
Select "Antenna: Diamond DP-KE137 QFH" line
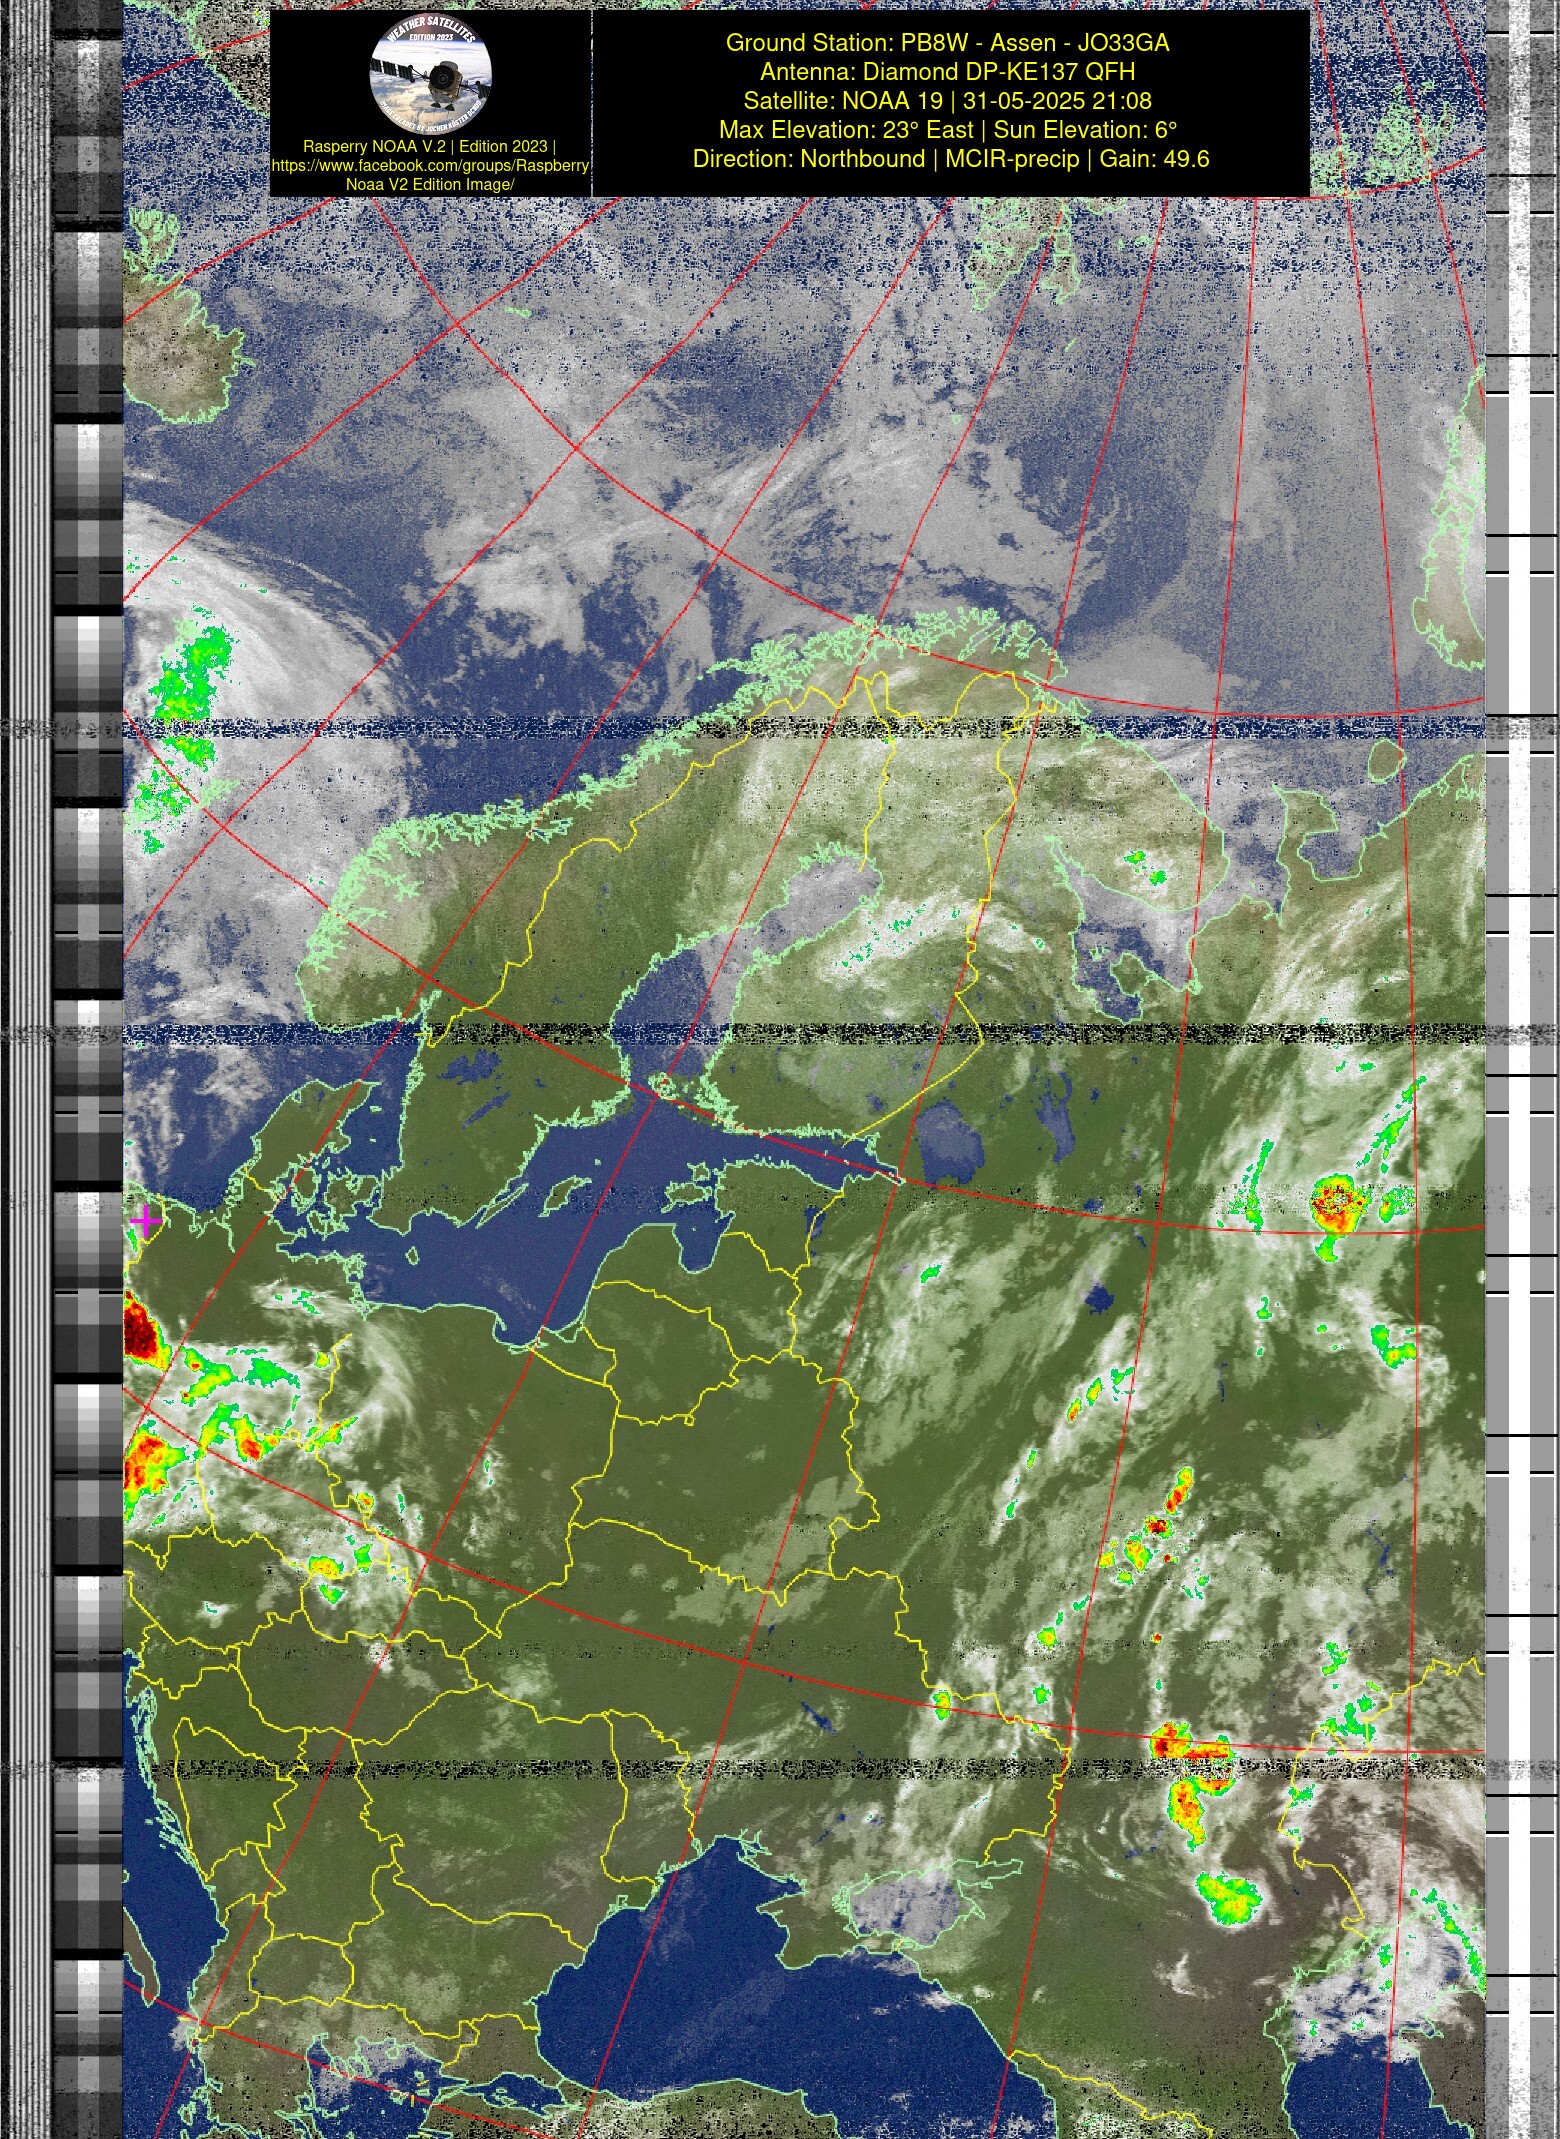948,72
